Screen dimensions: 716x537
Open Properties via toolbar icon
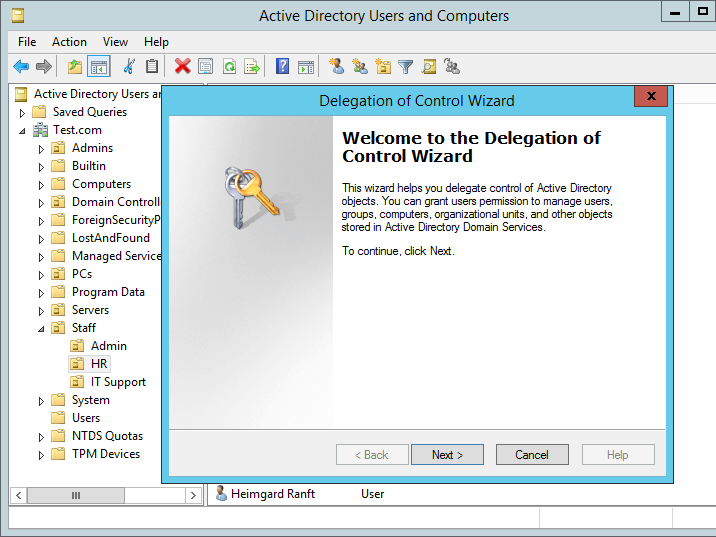[x=205, y=67]
